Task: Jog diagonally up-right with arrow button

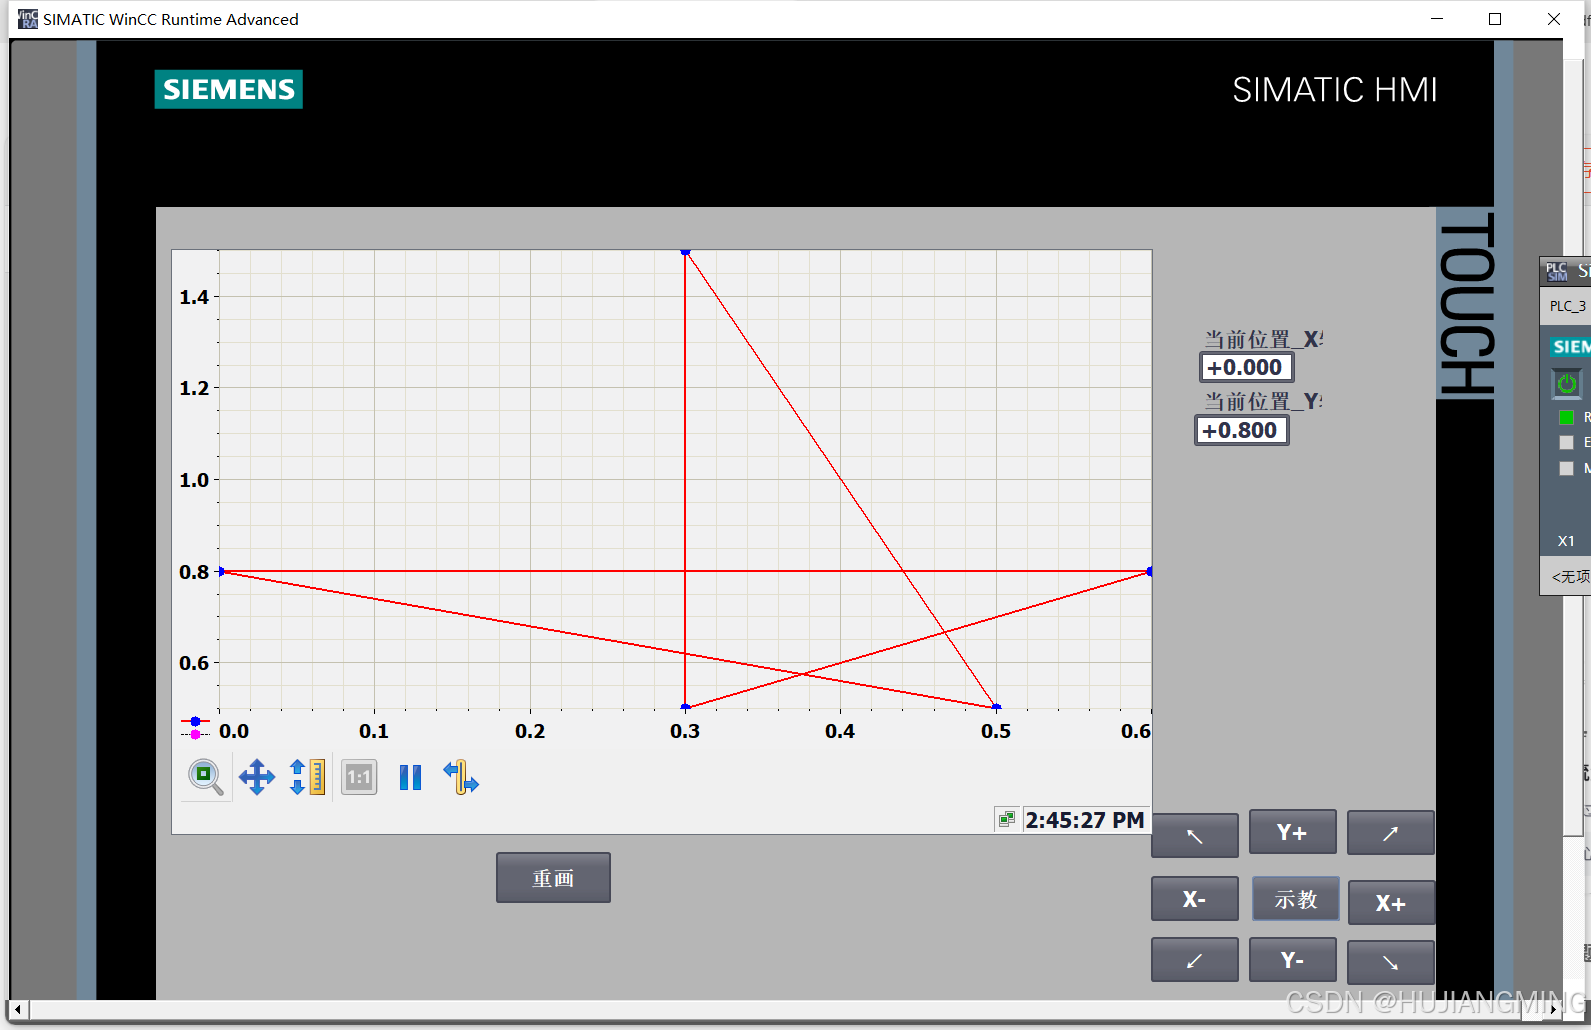Action: [x=1391, y=833]
